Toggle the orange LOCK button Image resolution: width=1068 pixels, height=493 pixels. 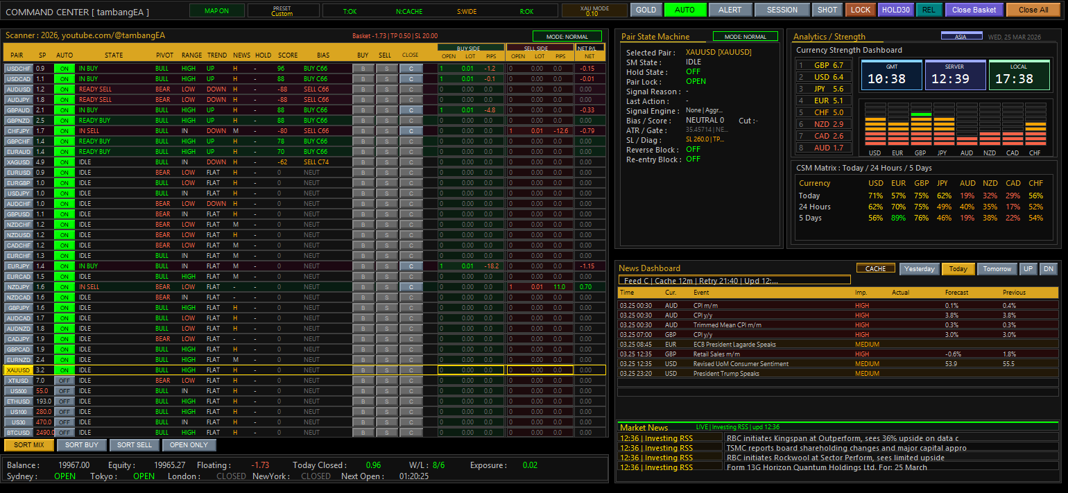click(x=861, y=10)
